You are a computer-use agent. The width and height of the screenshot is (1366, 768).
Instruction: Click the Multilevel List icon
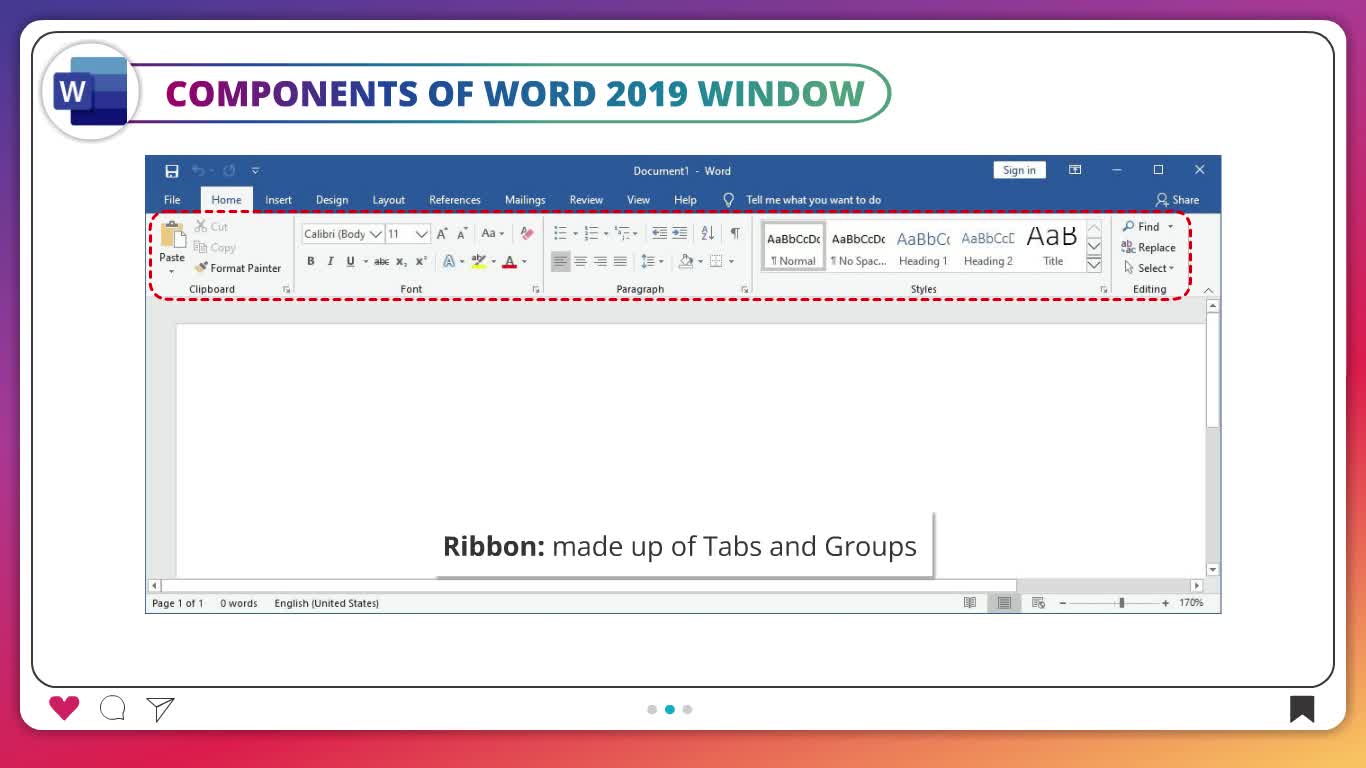622,234
